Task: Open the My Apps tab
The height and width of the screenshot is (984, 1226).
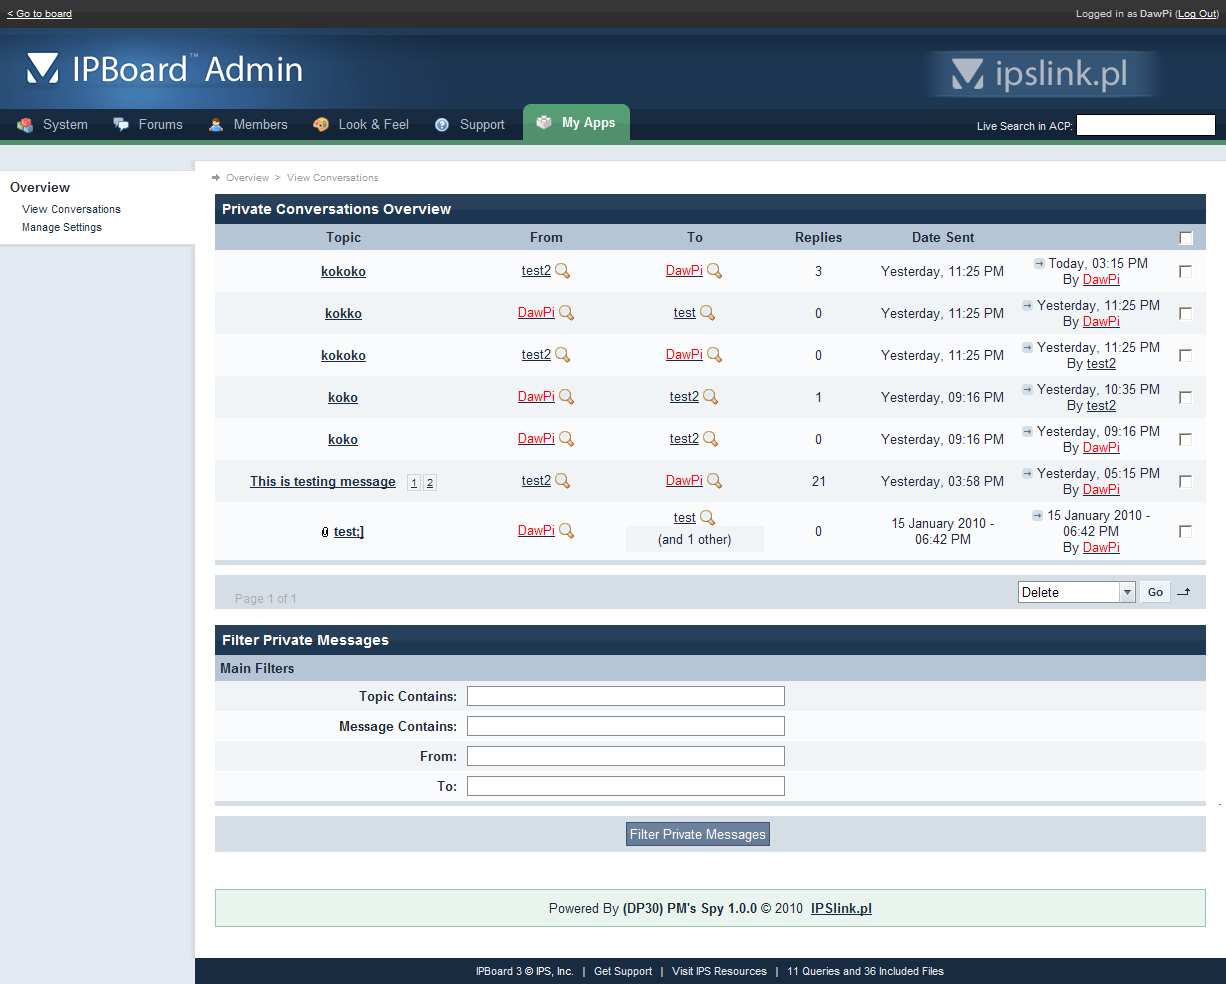Action: [x=577, y=123]
